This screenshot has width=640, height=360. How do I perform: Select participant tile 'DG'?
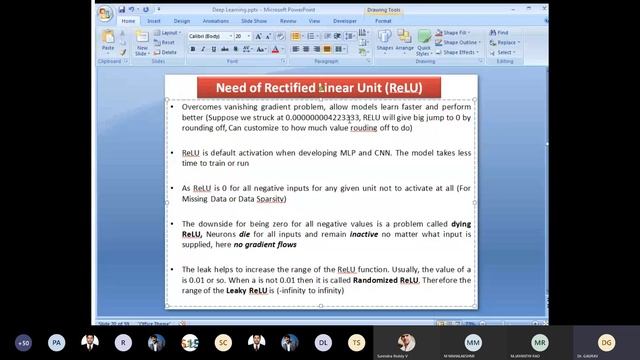click(x=607, y=342)
